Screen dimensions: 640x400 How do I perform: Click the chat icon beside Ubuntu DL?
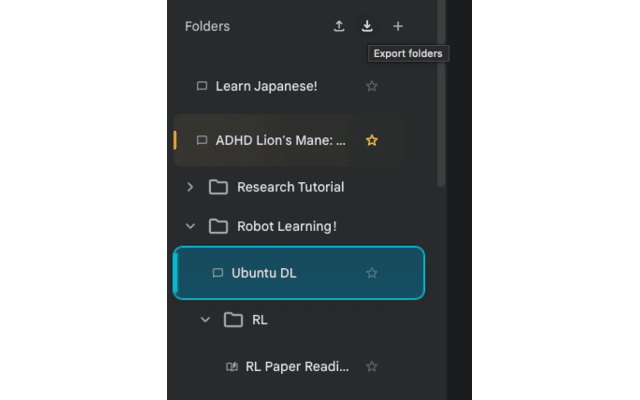(218, 273)
